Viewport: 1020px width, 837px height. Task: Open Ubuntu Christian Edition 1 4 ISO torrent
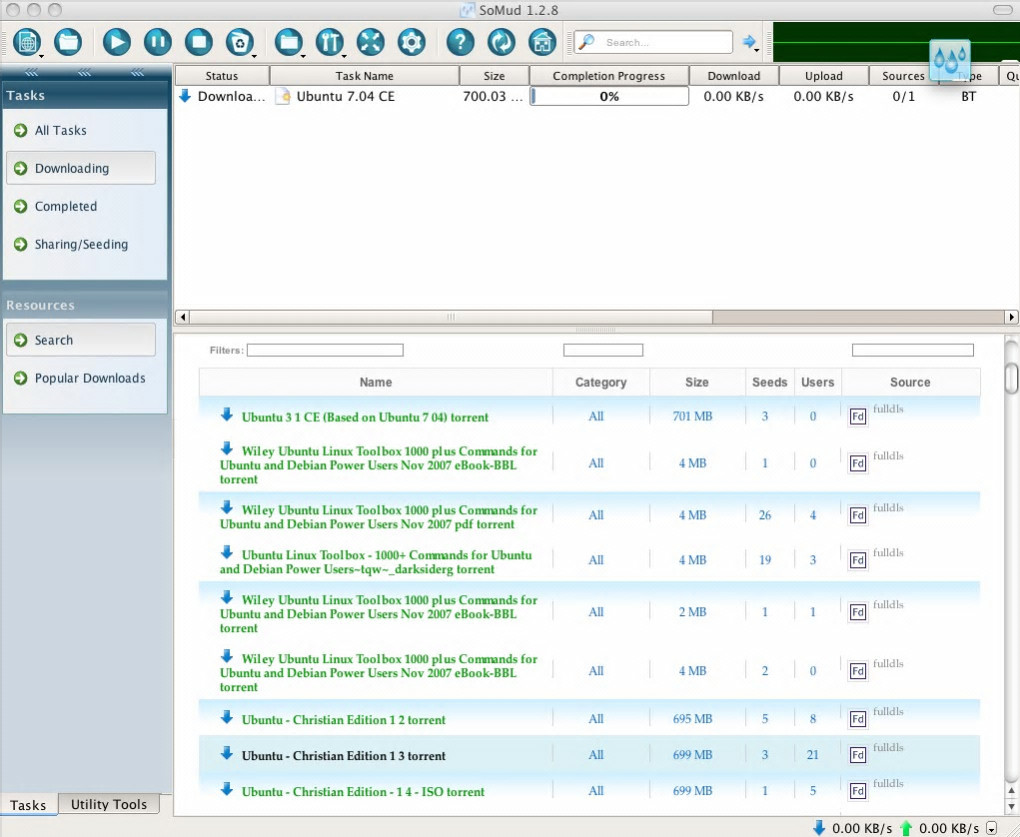(x=363, y=791)
